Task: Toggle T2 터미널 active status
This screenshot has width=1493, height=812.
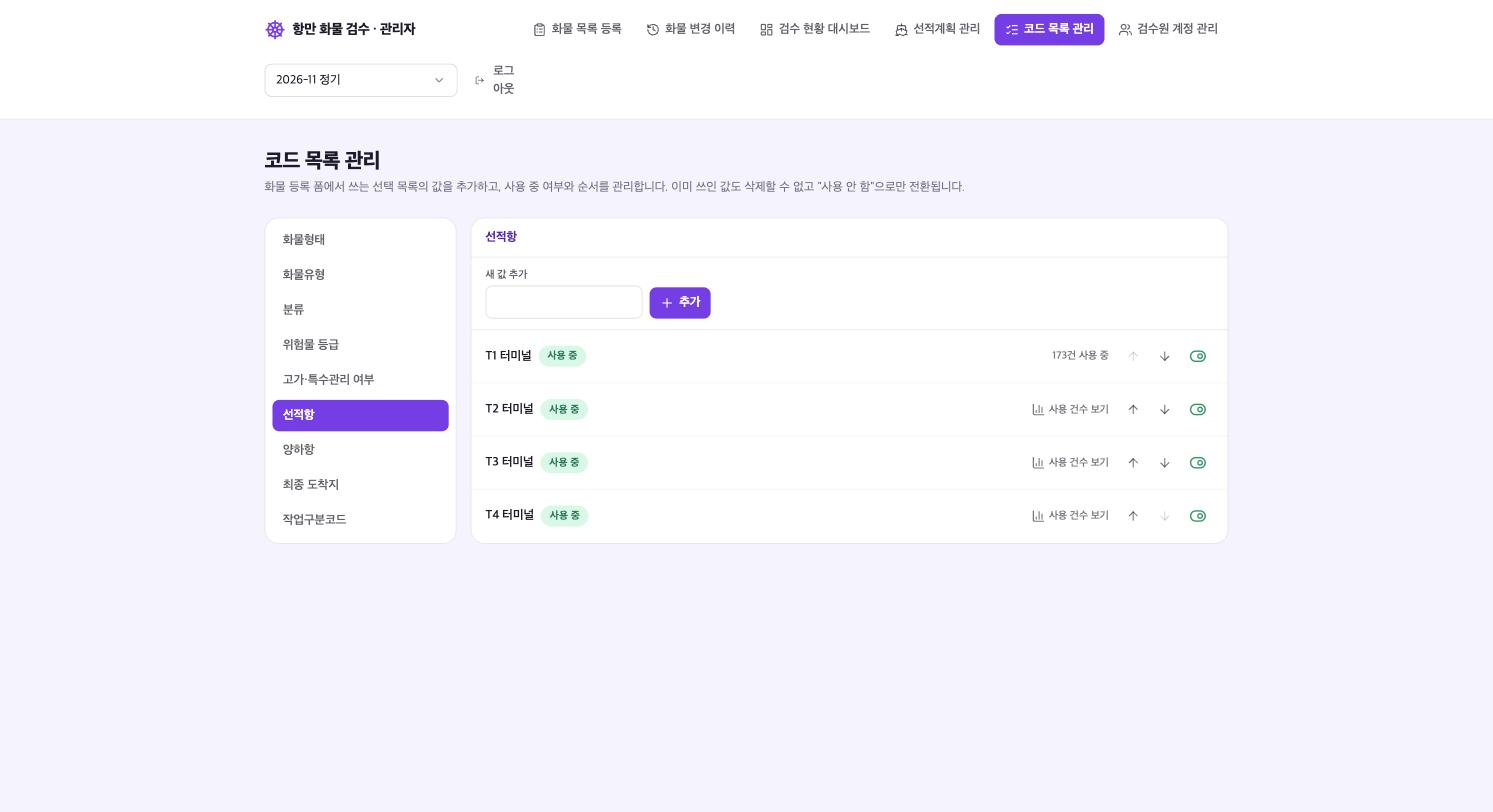Action: (x=1198, y=410)
